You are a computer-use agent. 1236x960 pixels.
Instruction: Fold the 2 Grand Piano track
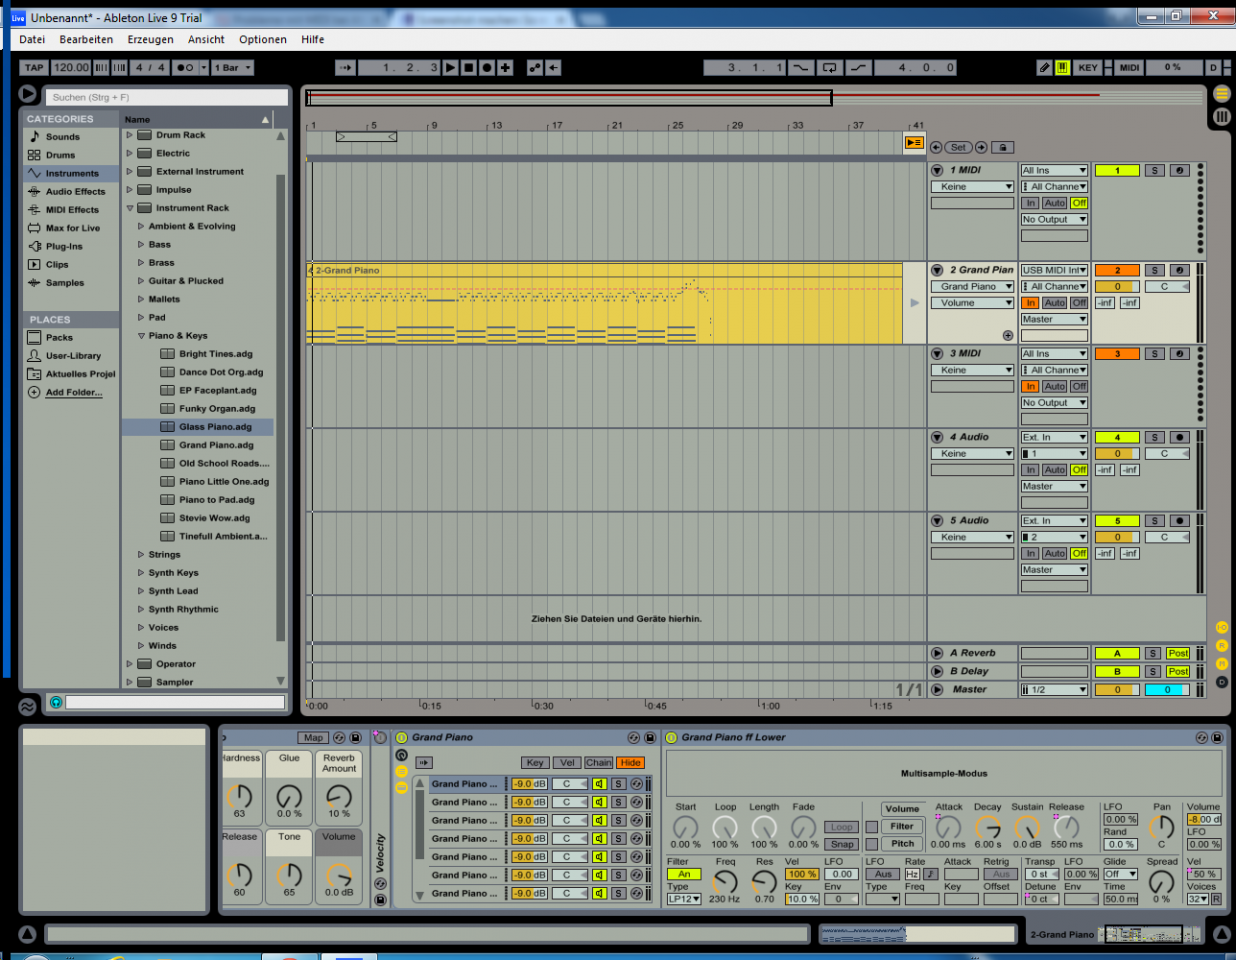[x=937, y=270]
